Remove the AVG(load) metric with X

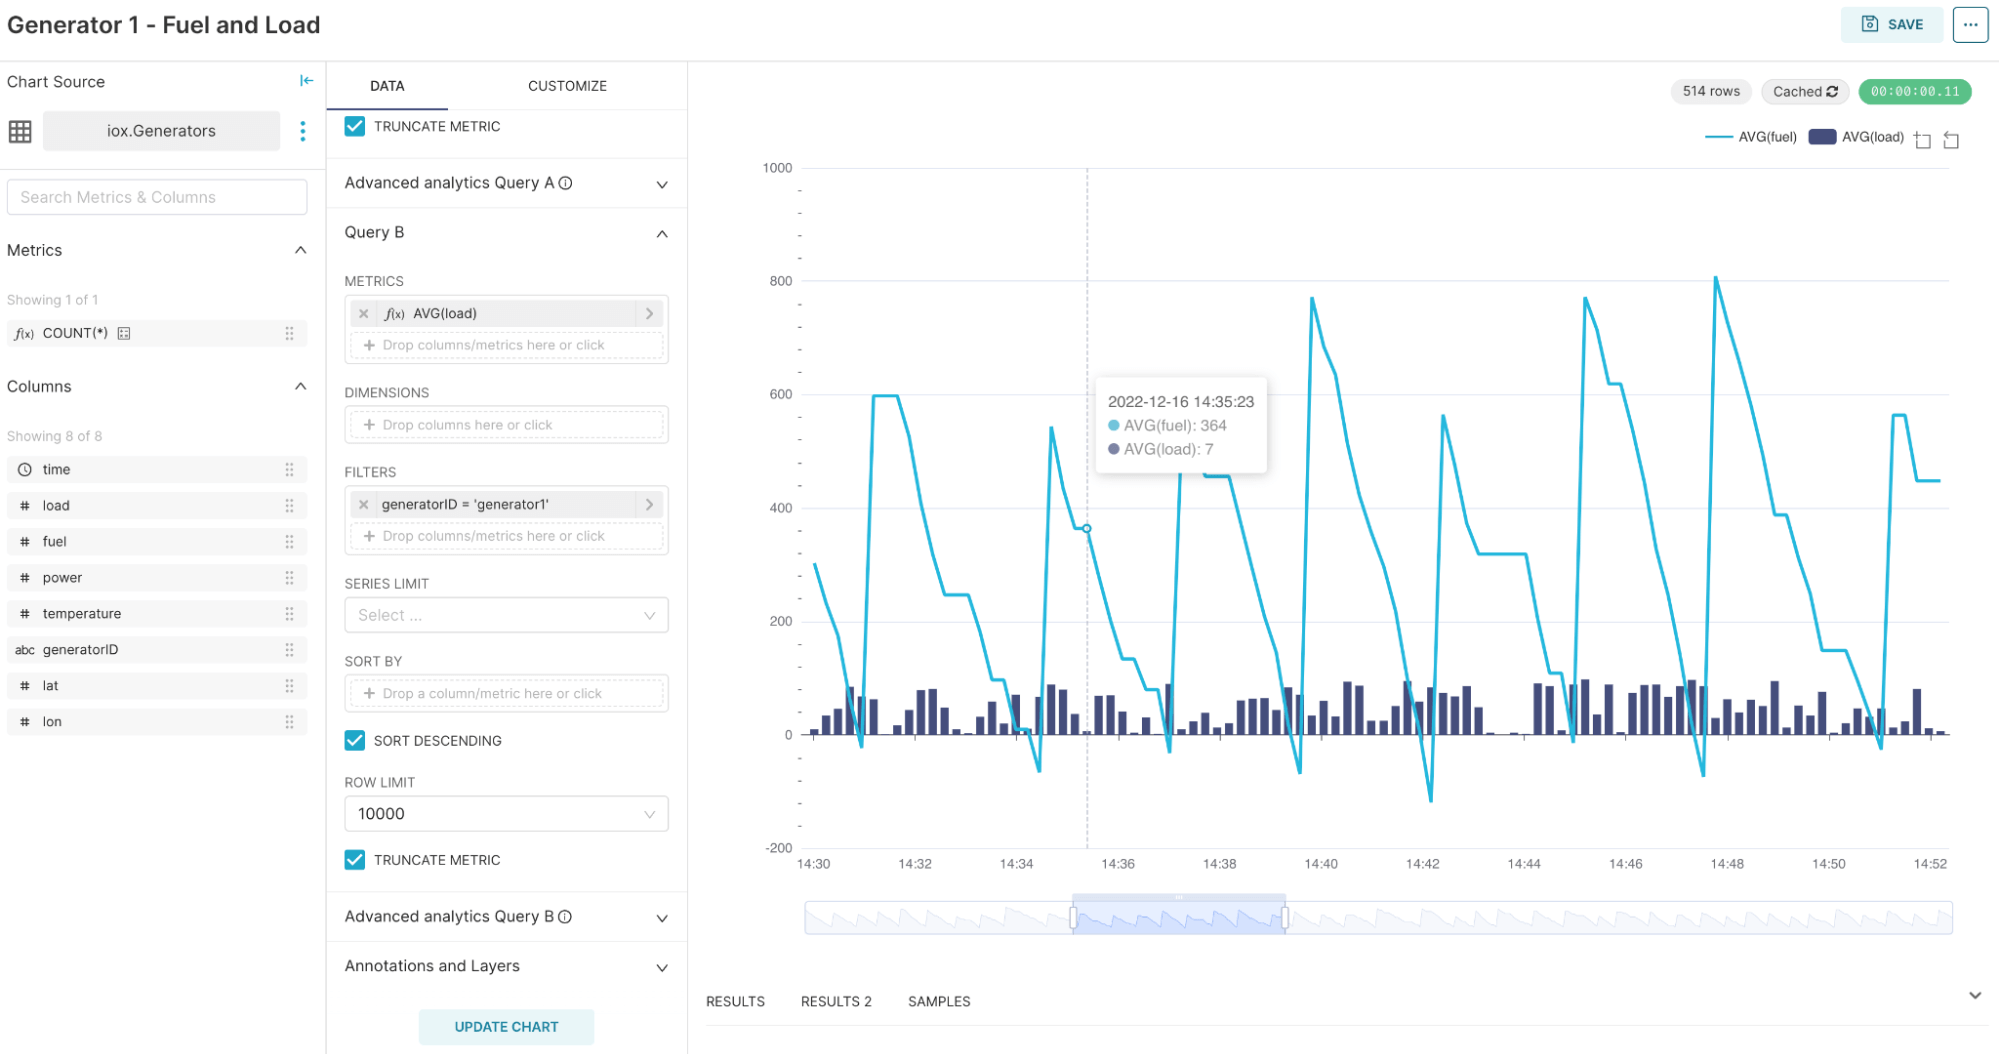(x=364, y=314)
